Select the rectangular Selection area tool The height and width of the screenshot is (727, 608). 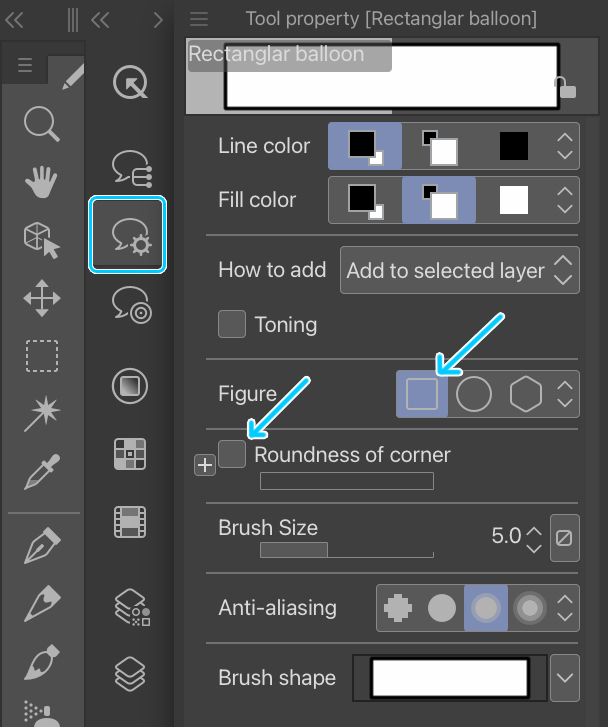click(x=42, y=355)
